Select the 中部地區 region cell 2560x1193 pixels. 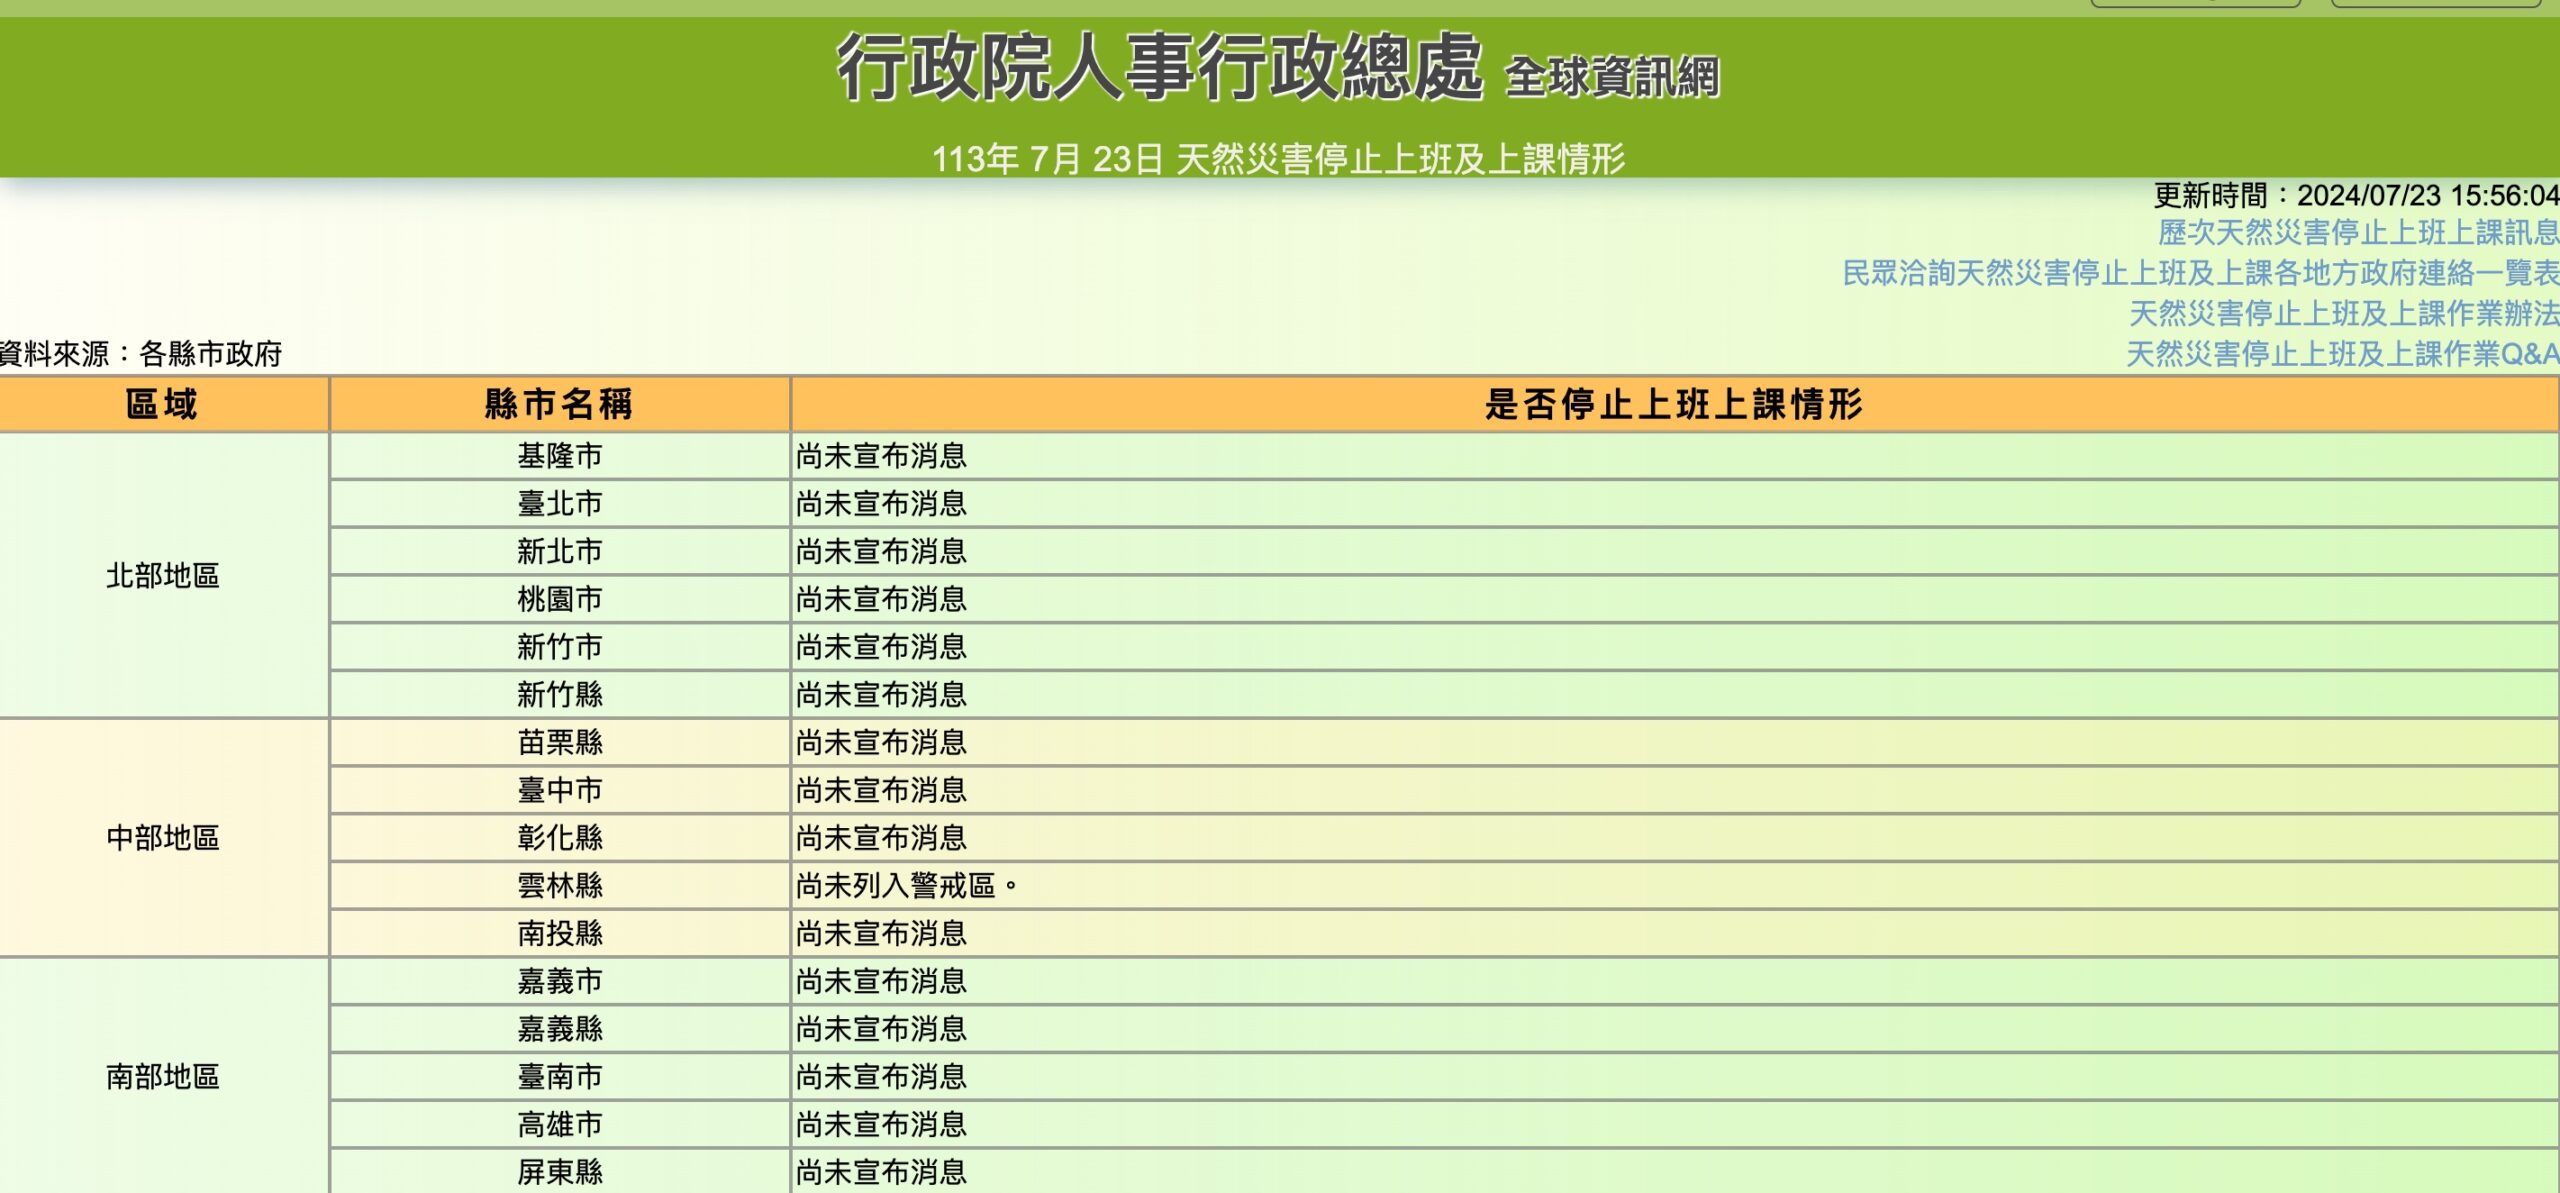[x=163, y=837]
